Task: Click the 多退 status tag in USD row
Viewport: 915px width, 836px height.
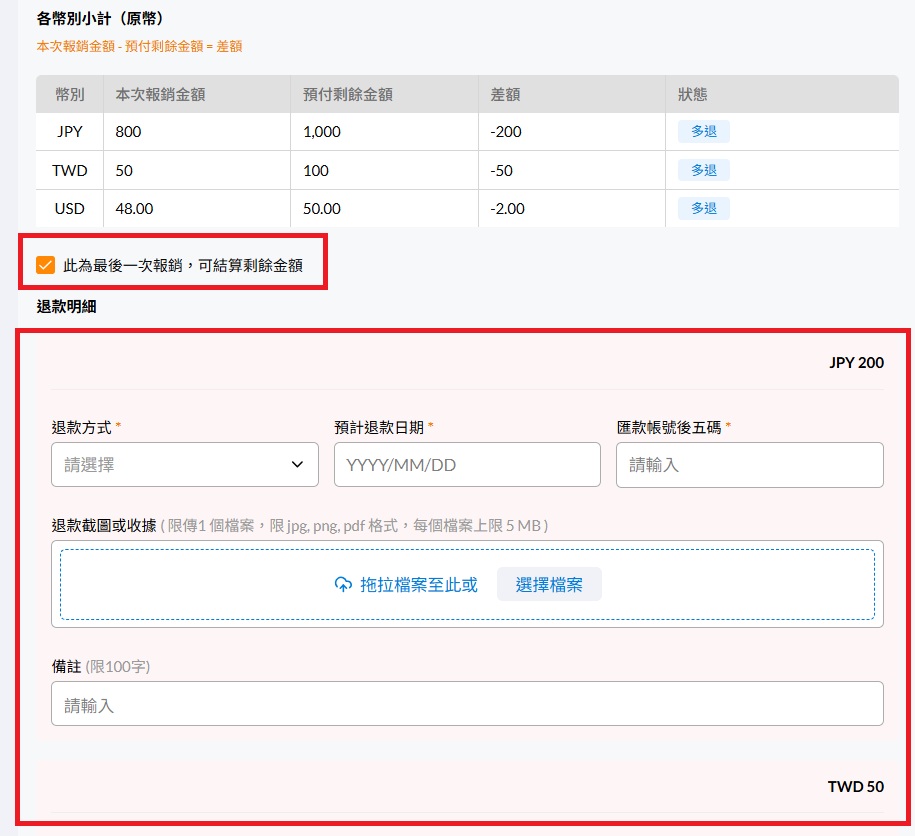Action: (x=704, y=208)
